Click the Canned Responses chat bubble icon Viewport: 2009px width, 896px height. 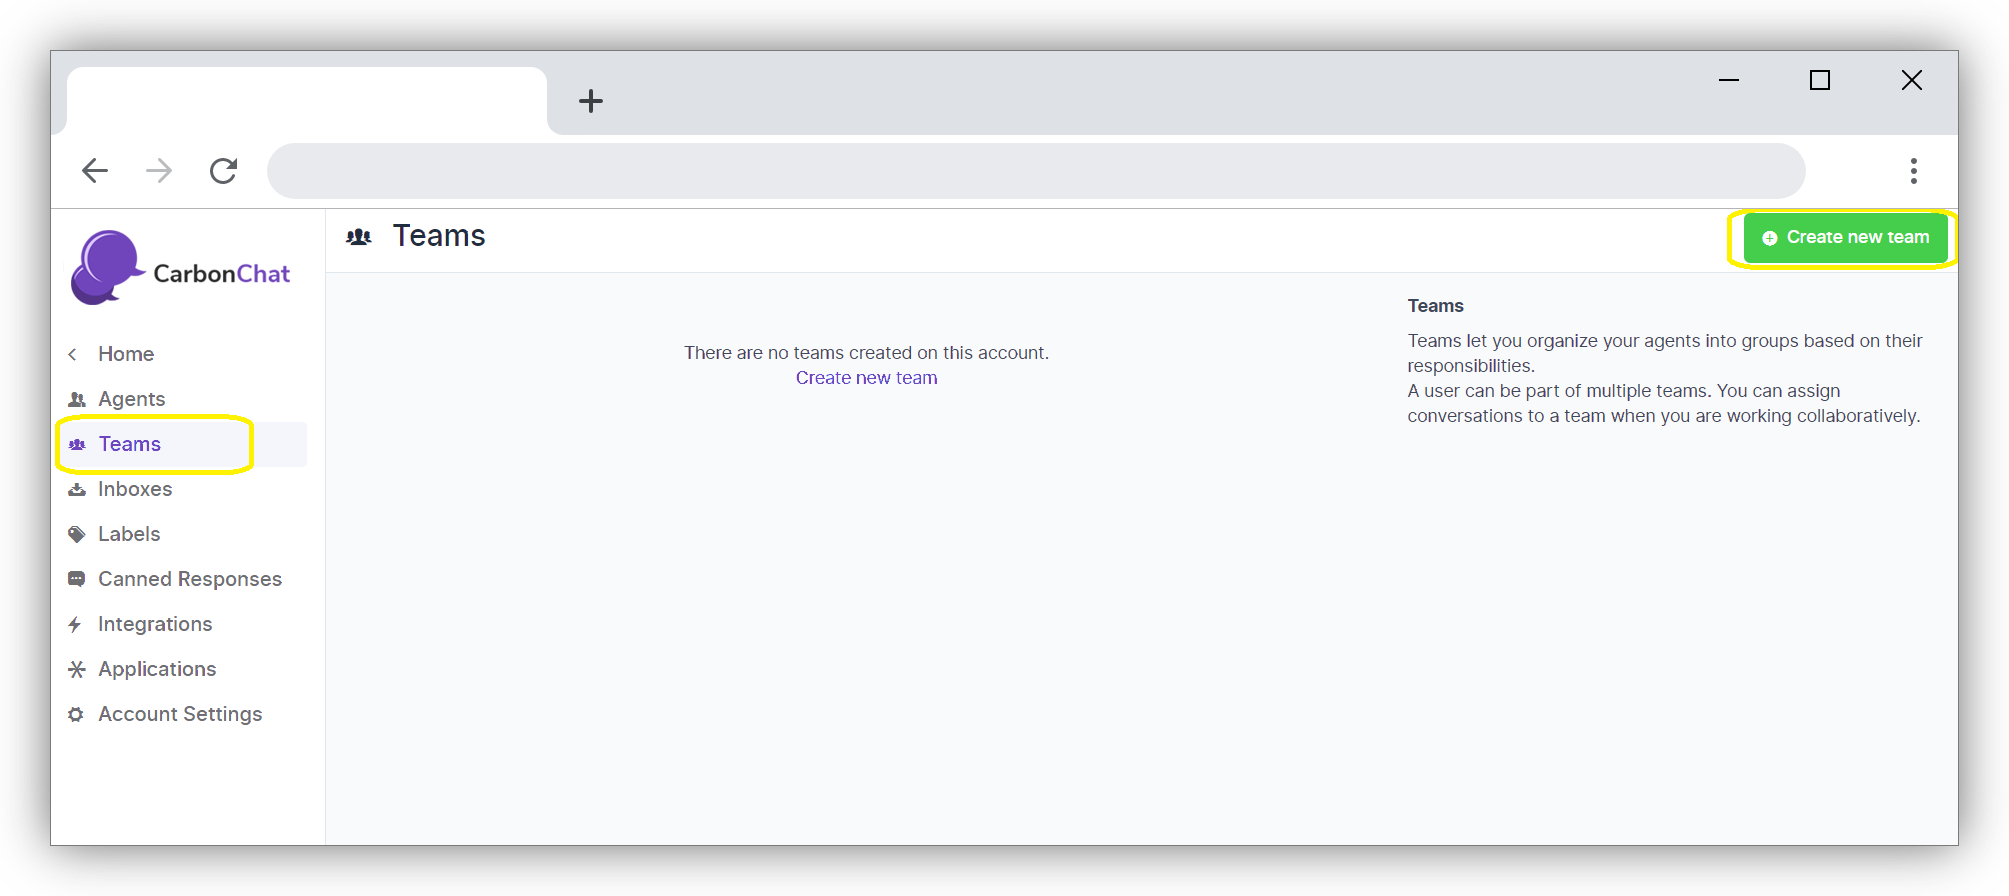[77, 579]
